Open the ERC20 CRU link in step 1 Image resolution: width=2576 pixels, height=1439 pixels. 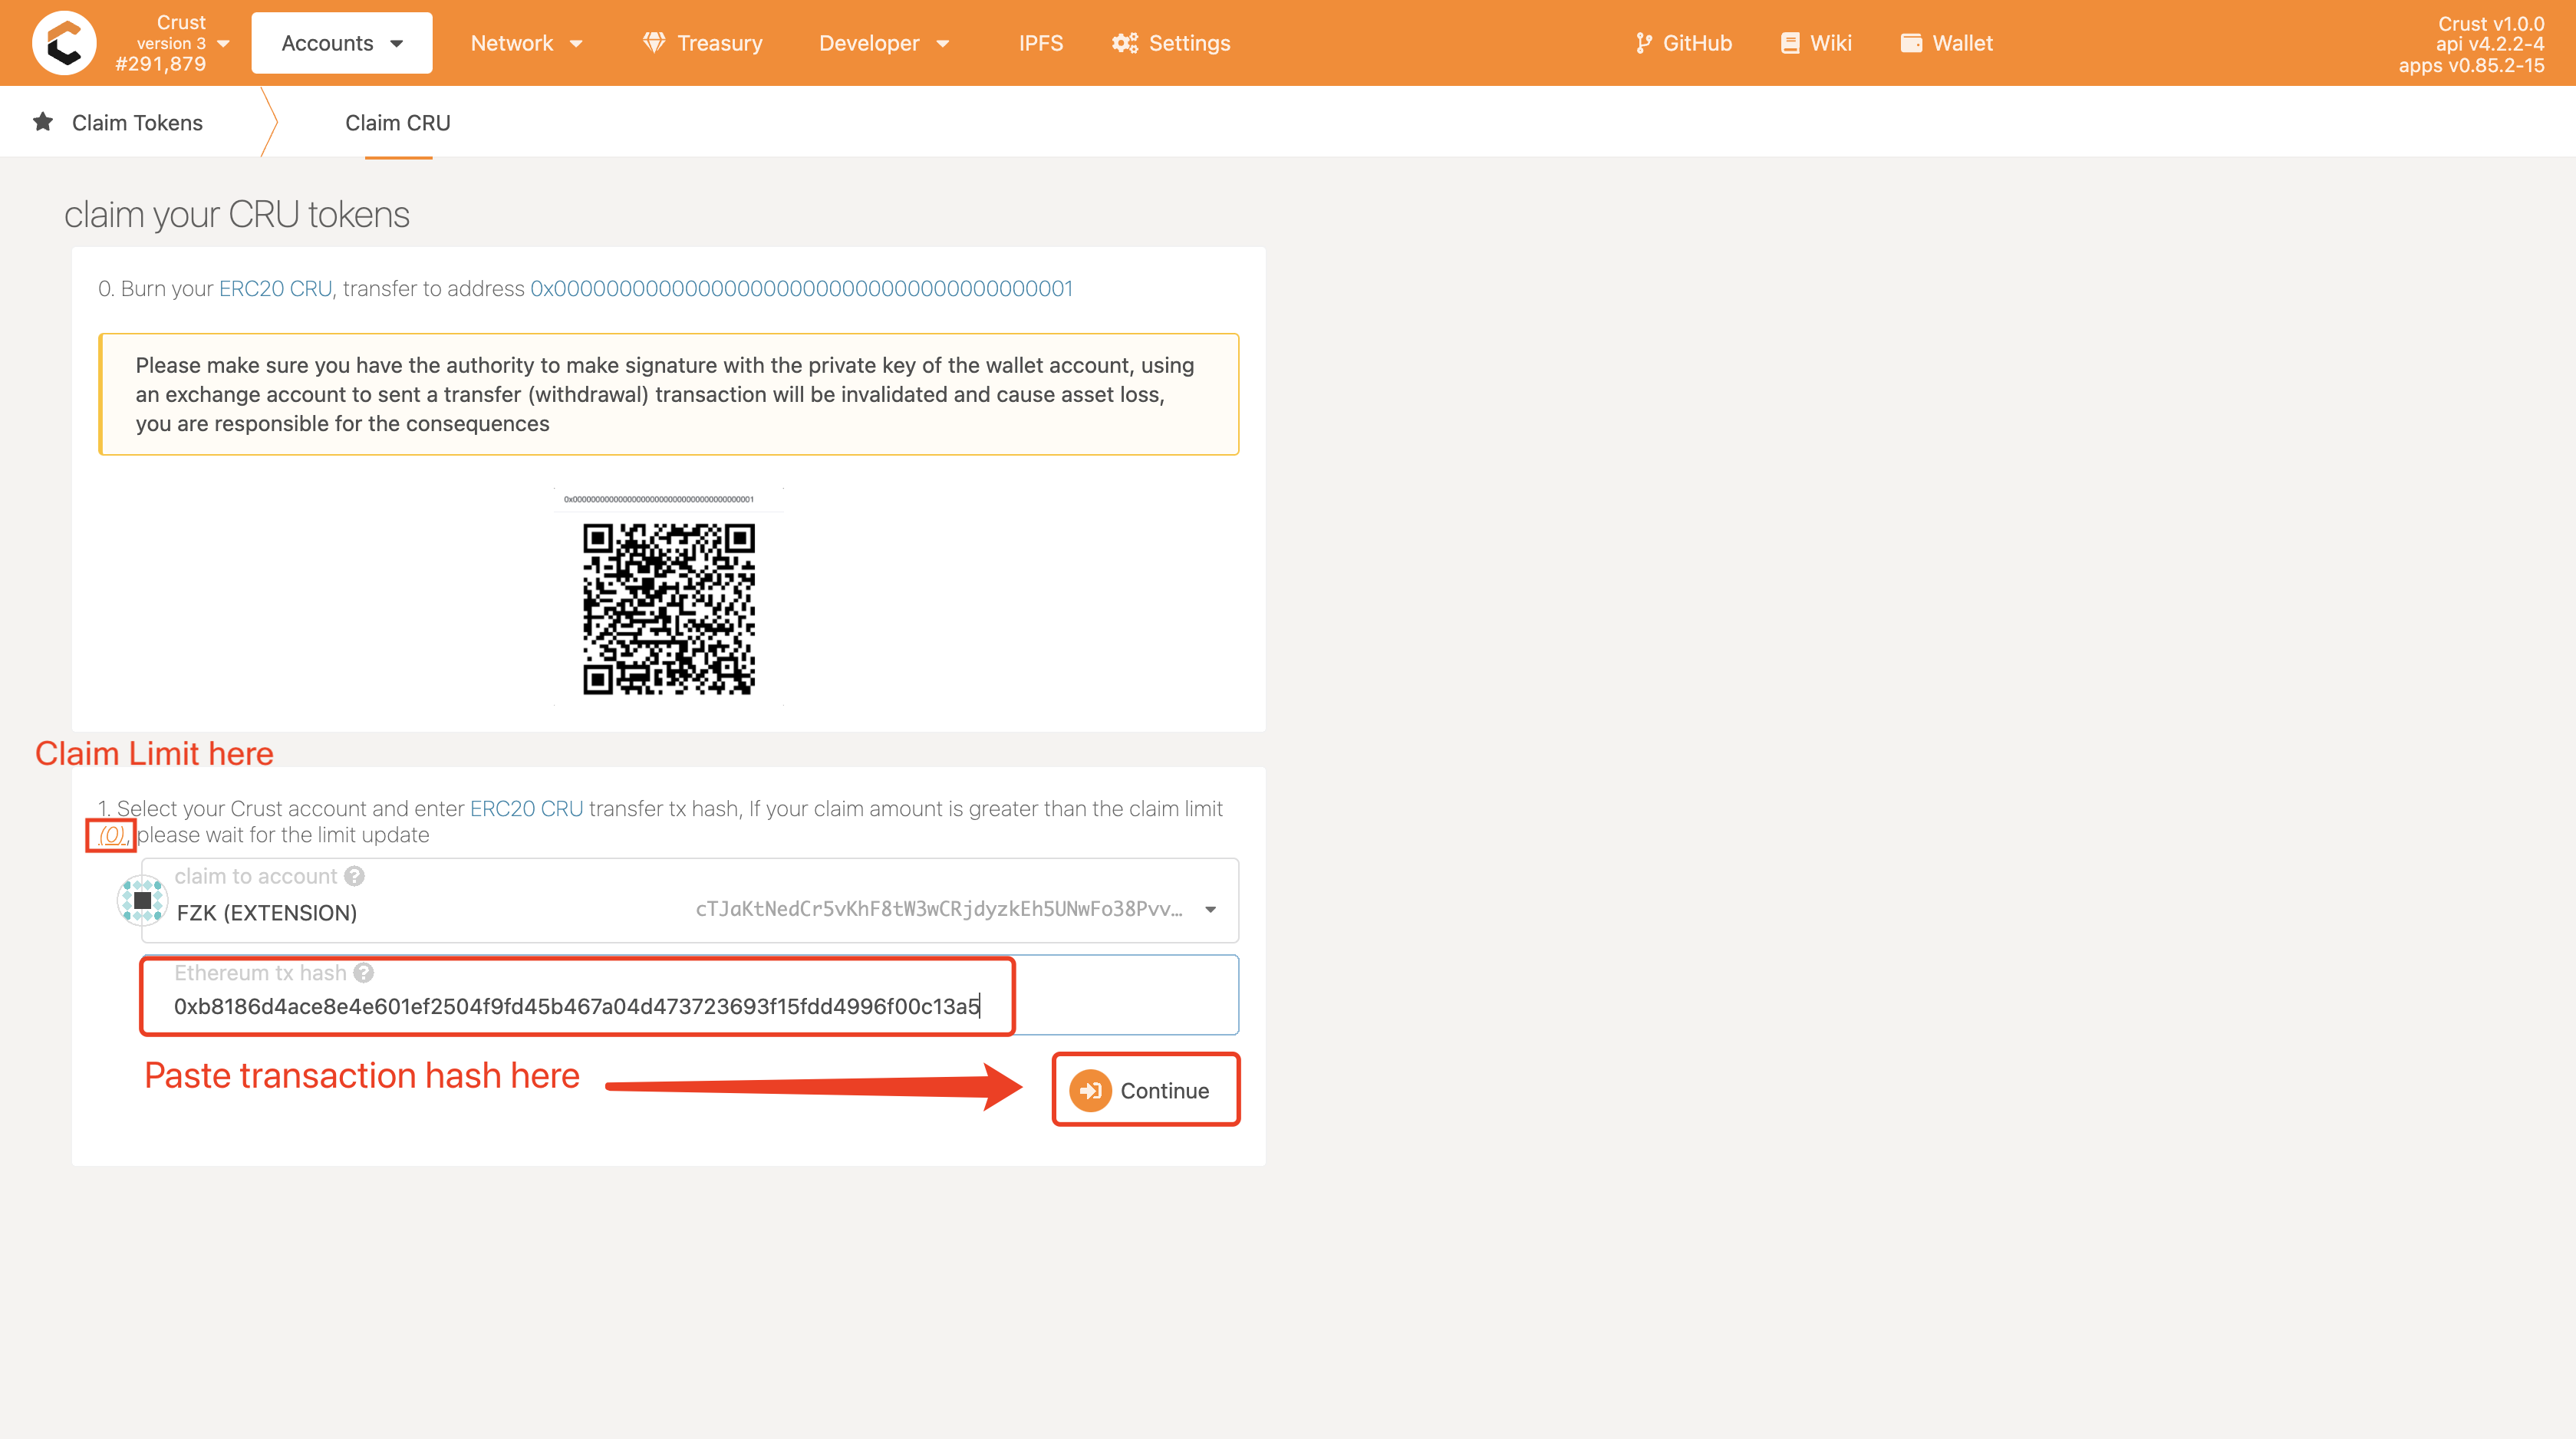pos(526,808)
